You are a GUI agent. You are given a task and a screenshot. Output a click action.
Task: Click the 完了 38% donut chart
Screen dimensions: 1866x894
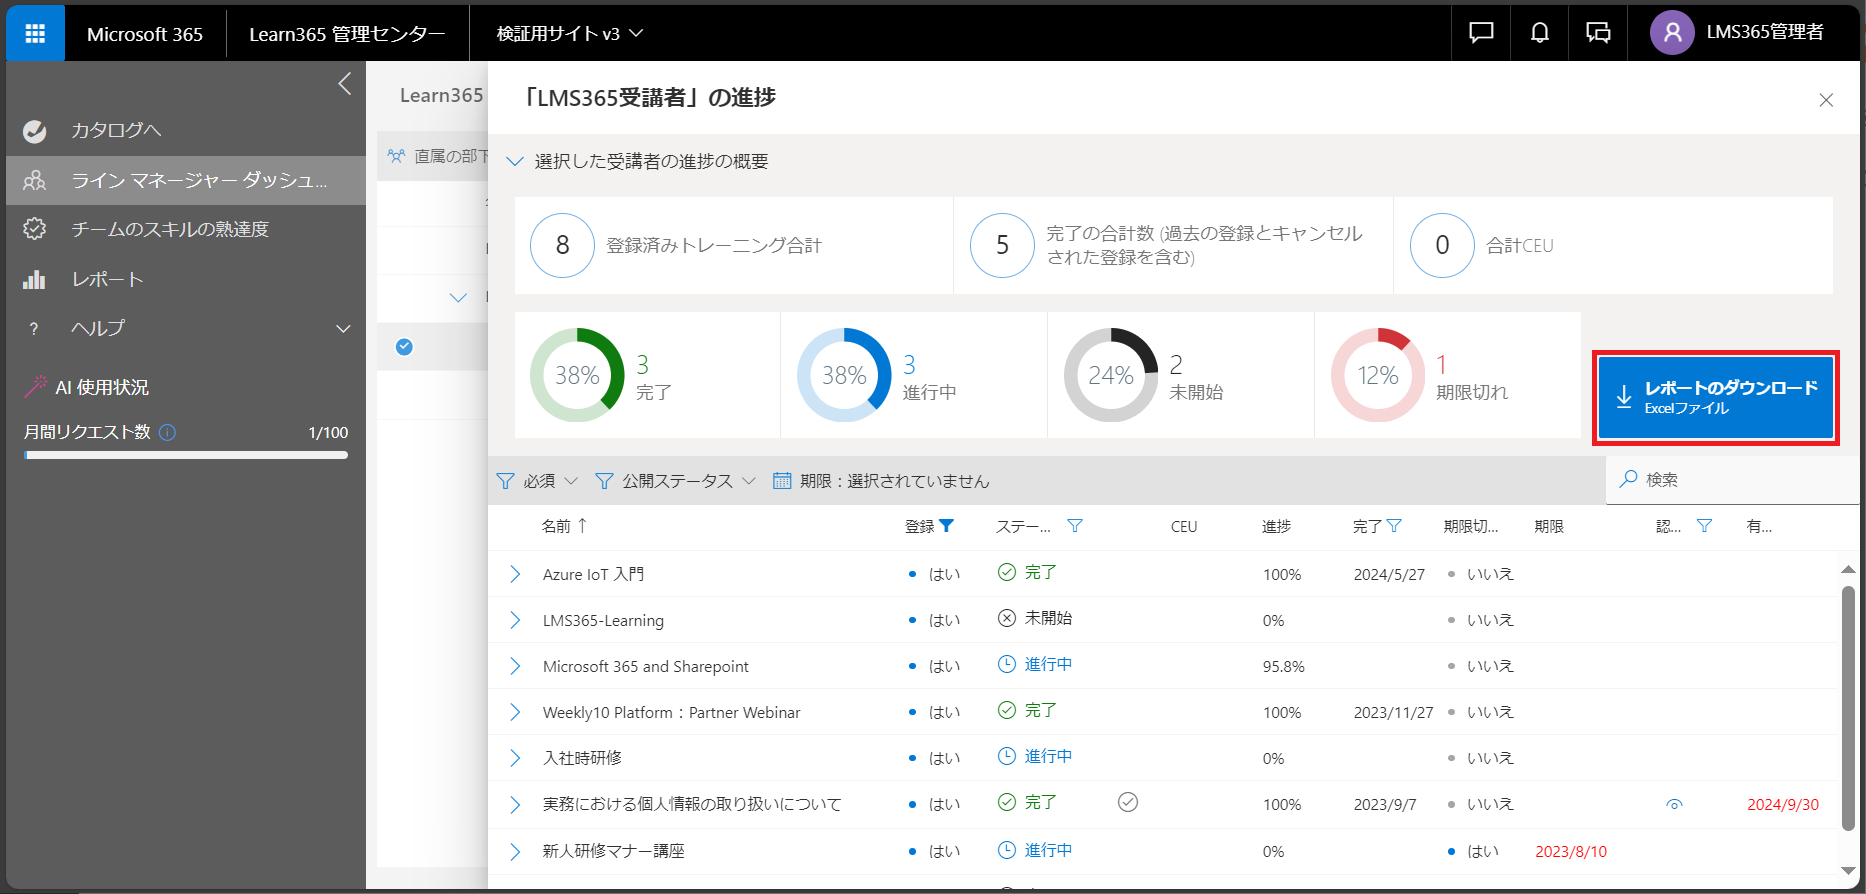click(x=577, y=375)
